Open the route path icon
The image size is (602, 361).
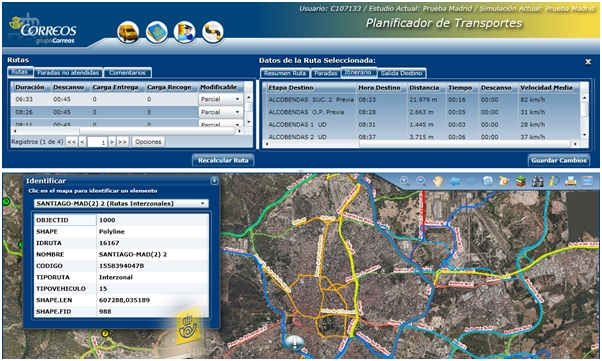pos(213,32)
